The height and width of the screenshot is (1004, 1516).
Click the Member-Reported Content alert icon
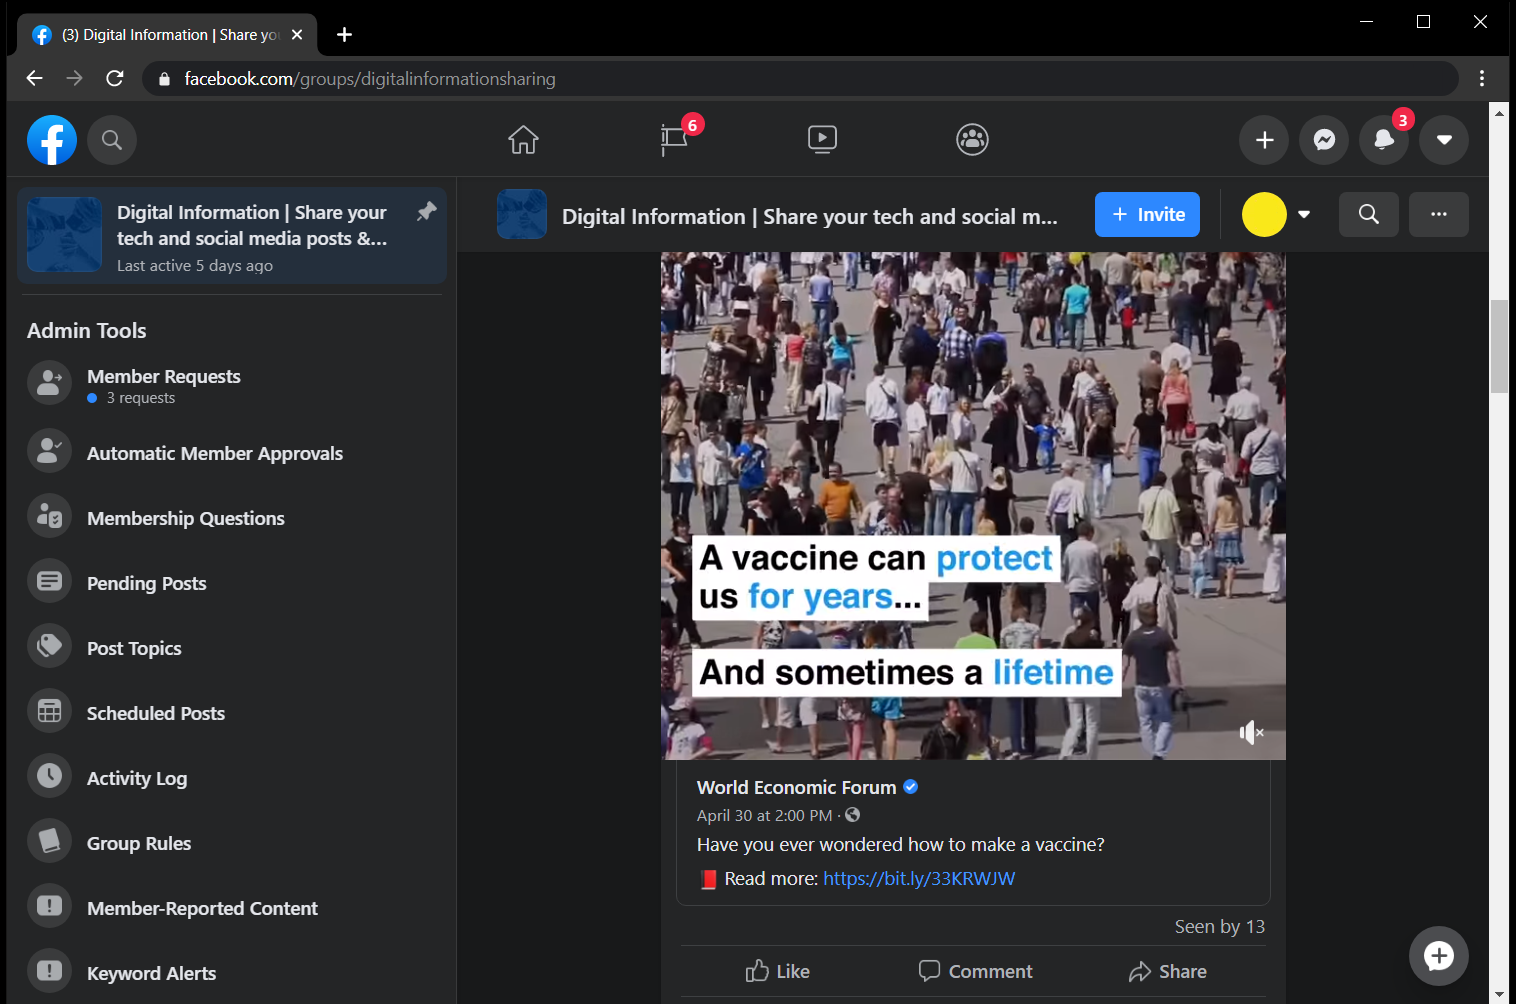(49, 906)
